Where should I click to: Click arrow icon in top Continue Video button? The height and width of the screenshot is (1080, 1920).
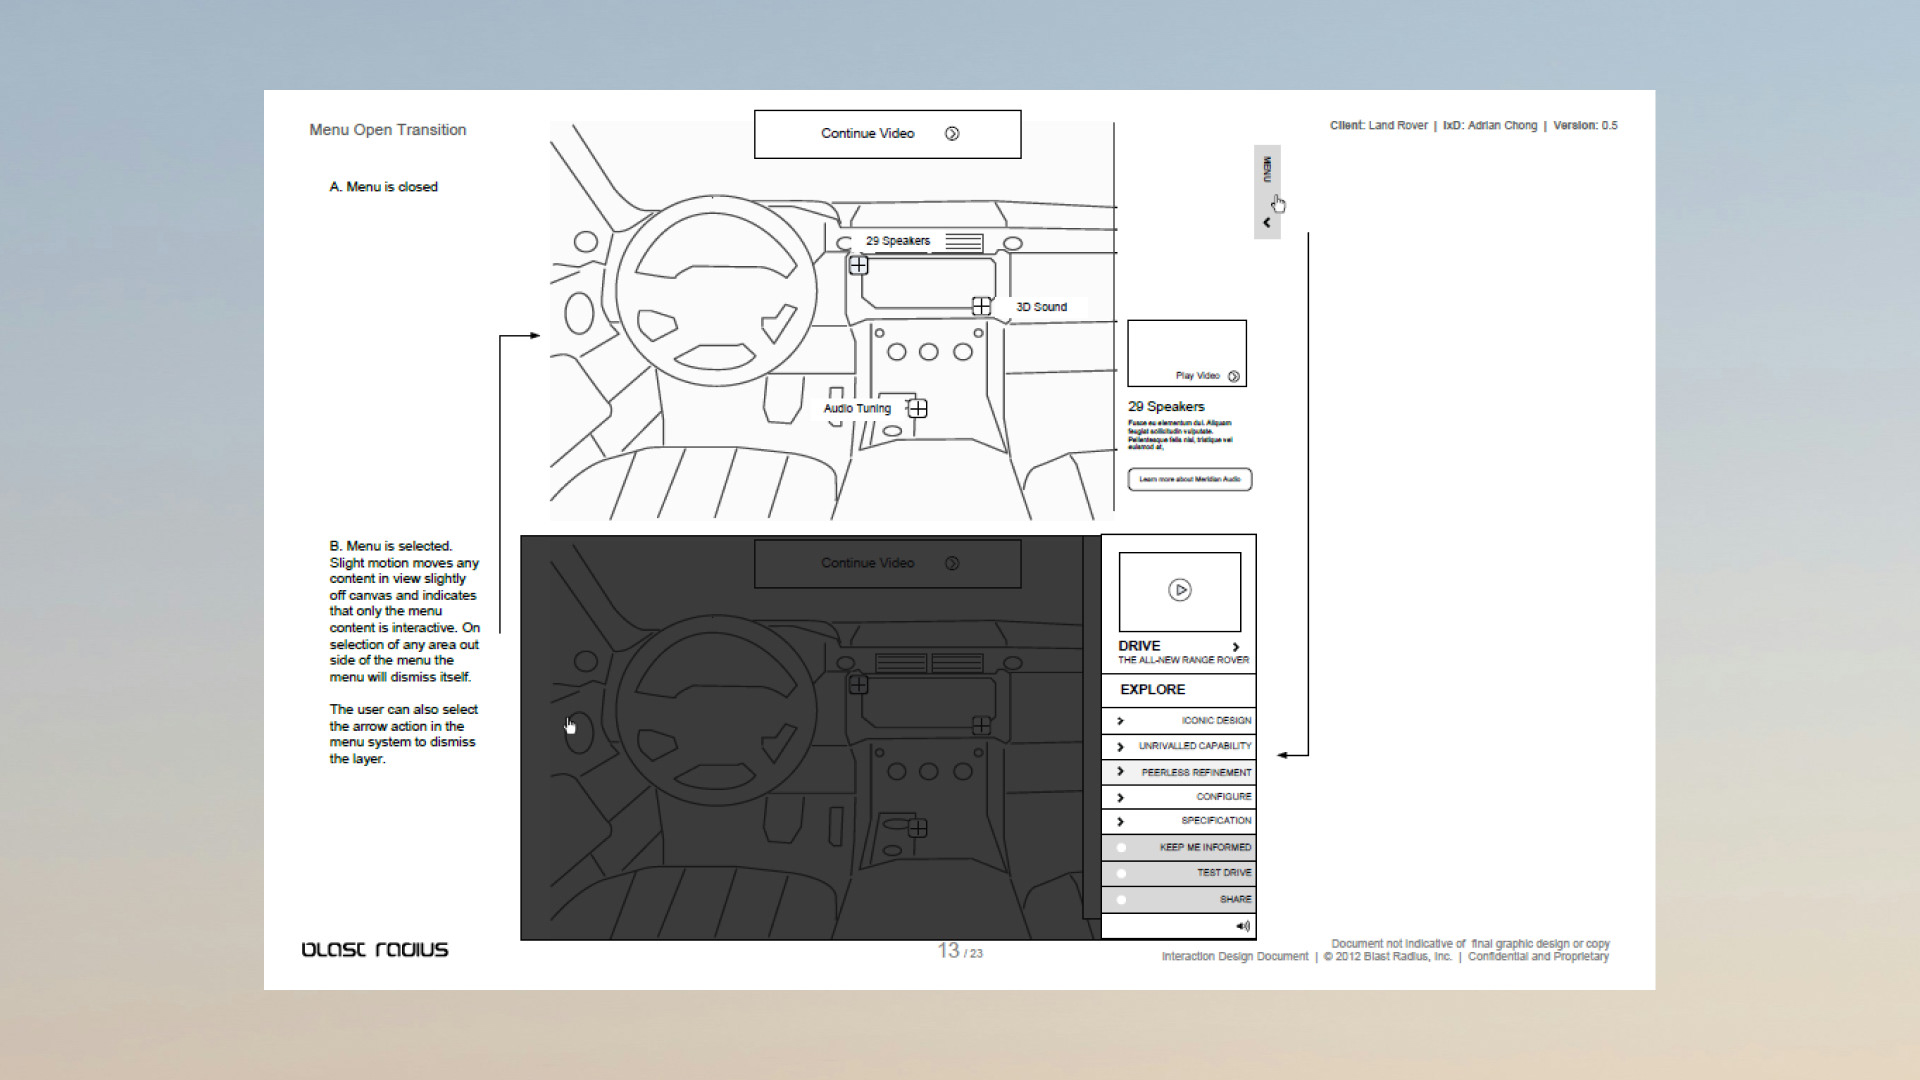tap(952, 134)
